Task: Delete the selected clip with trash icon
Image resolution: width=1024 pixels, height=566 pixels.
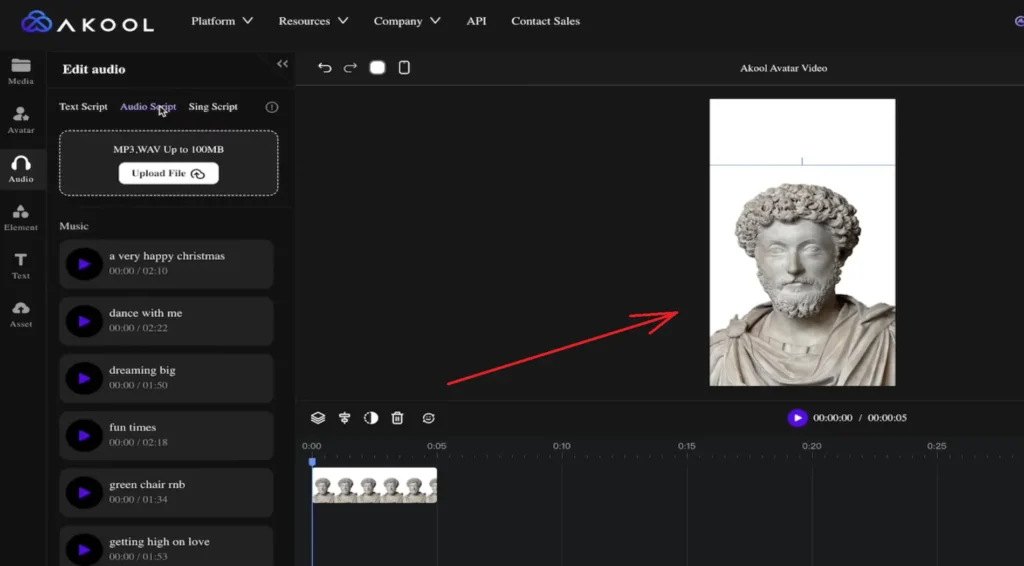Action: tap(397, 418)
